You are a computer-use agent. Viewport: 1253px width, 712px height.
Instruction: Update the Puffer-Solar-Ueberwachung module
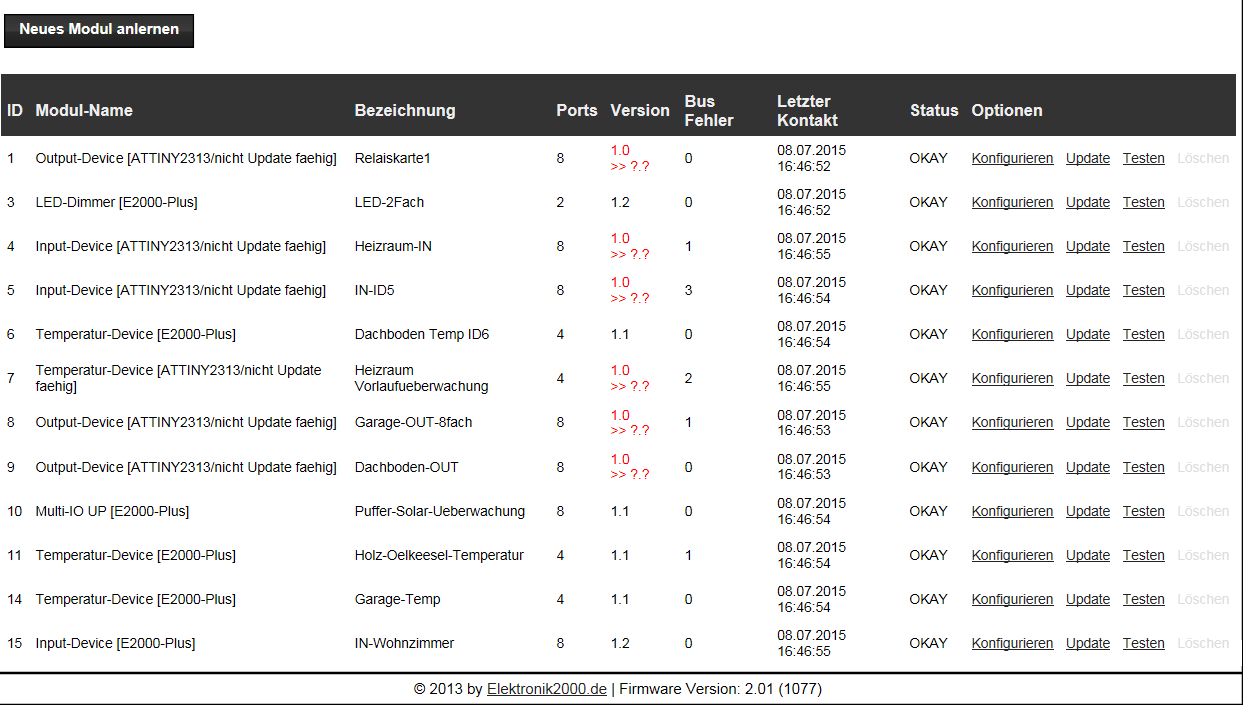coord(1087,511)
